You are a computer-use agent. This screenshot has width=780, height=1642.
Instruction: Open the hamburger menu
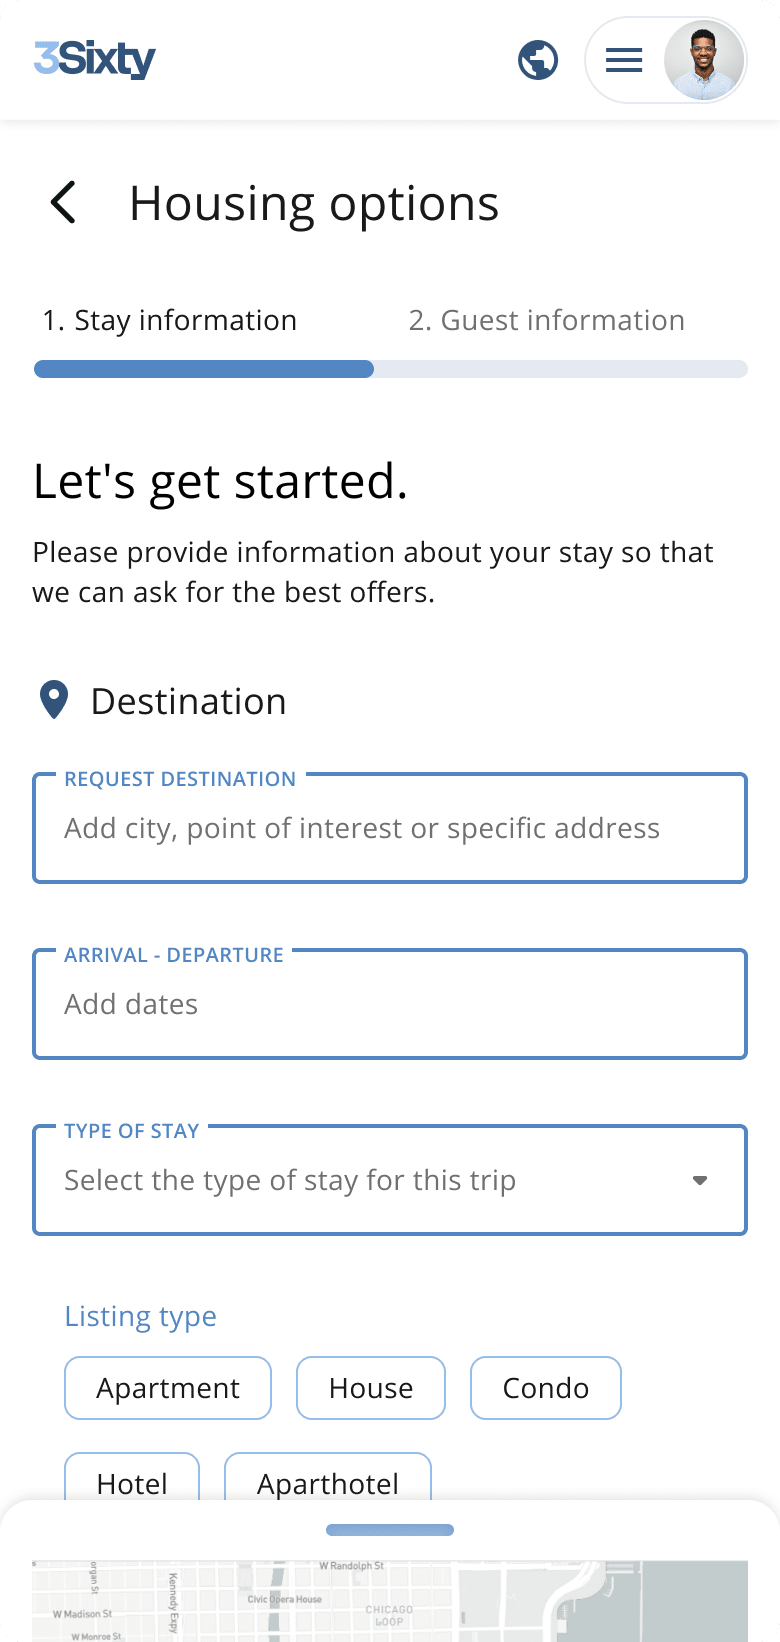tap(624, 60)
